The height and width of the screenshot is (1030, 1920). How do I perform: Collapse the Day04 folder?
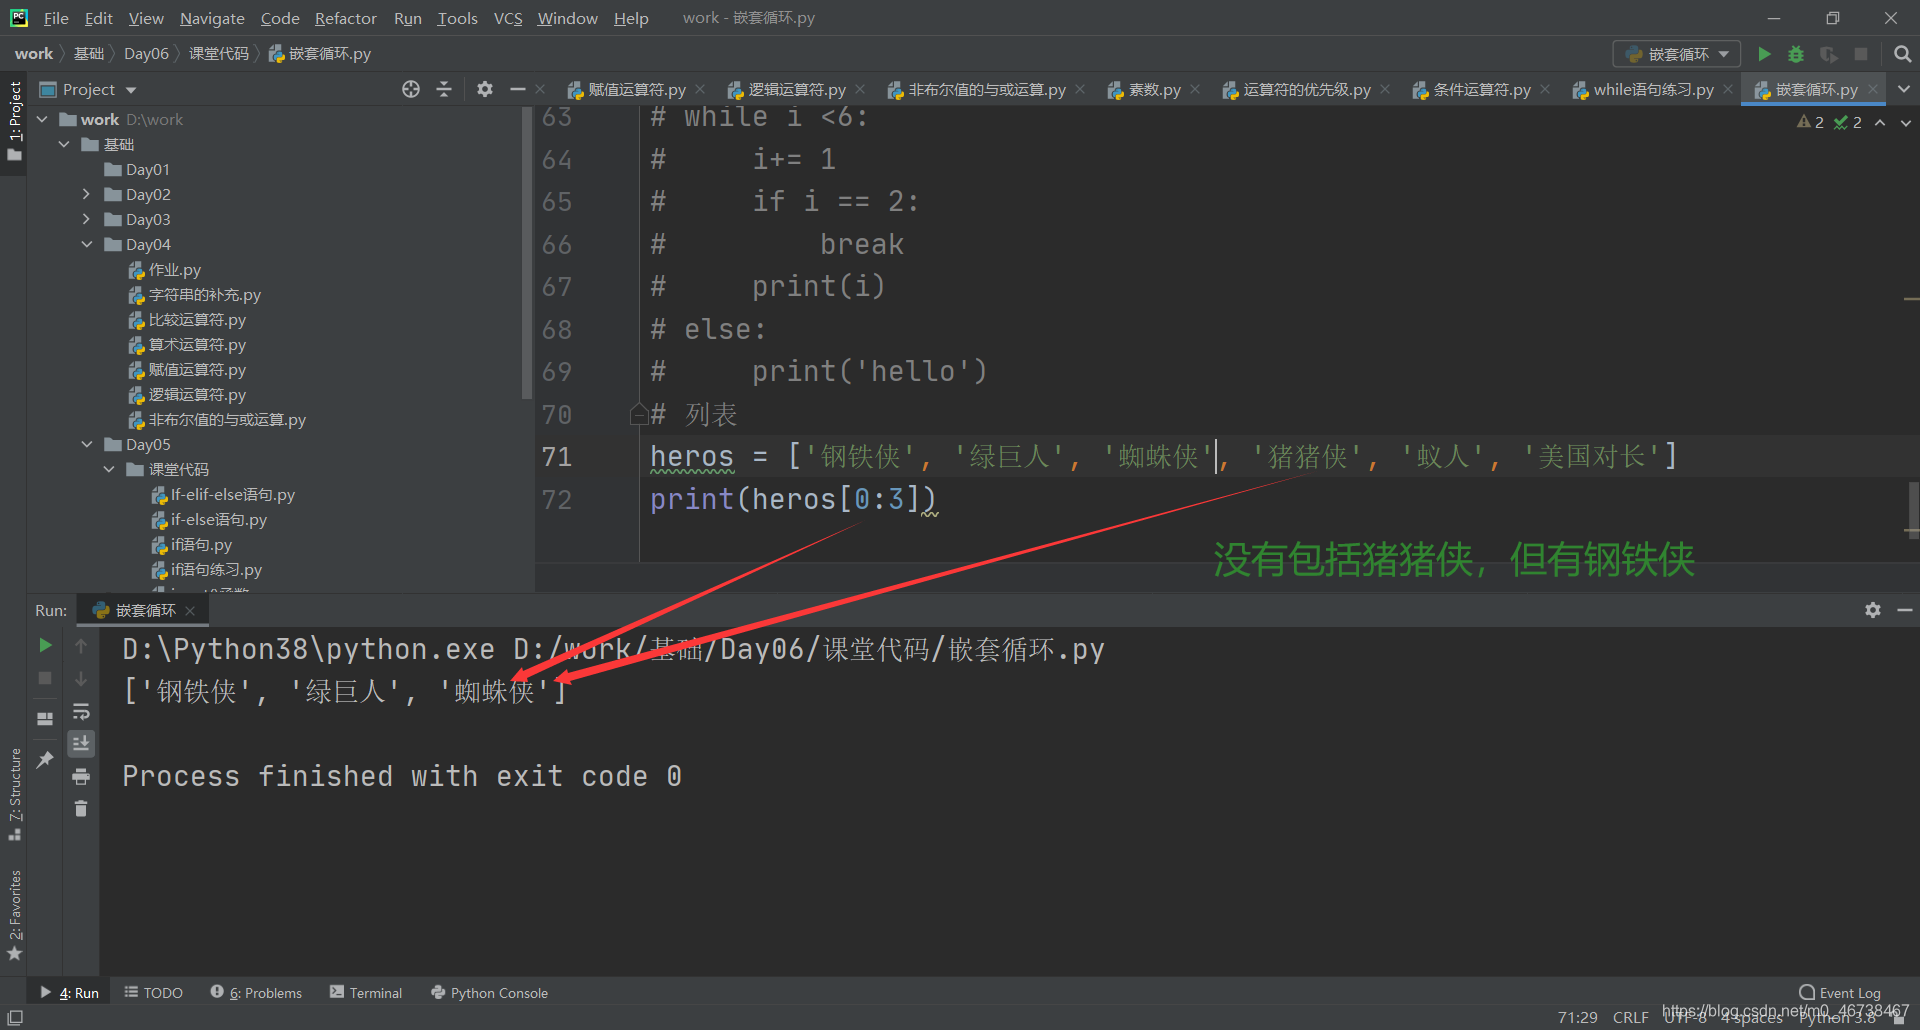(x=87, y=244)
